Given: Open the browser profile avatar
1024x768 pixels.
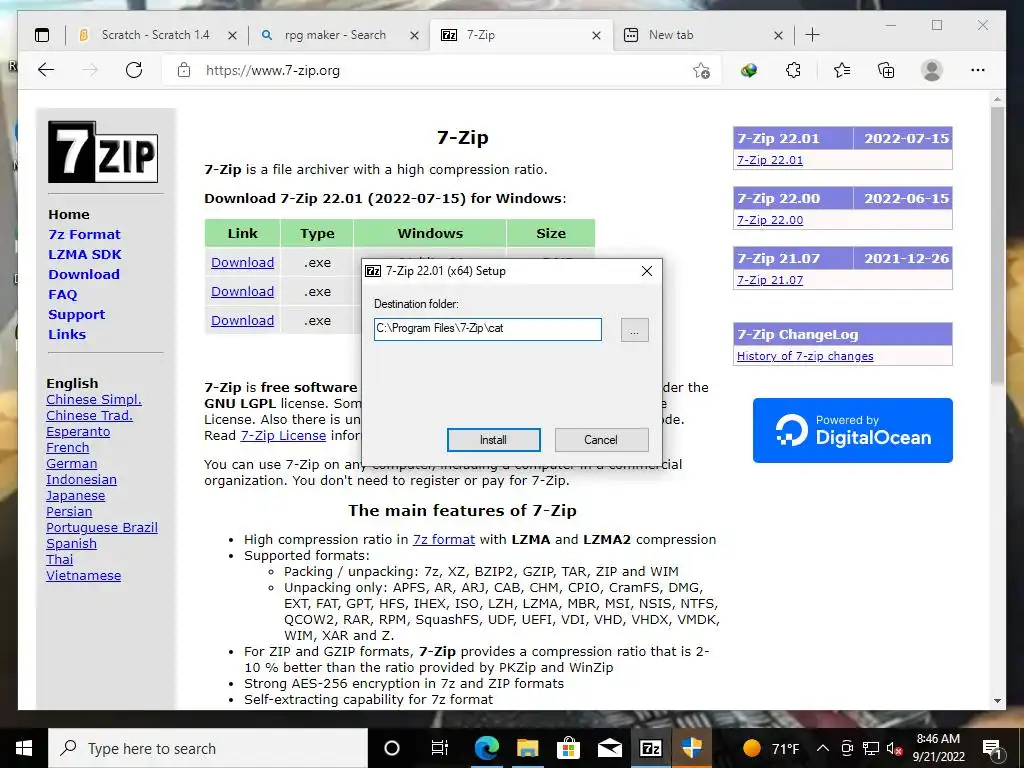Looking at the screenshot, I should coord(932,70).
